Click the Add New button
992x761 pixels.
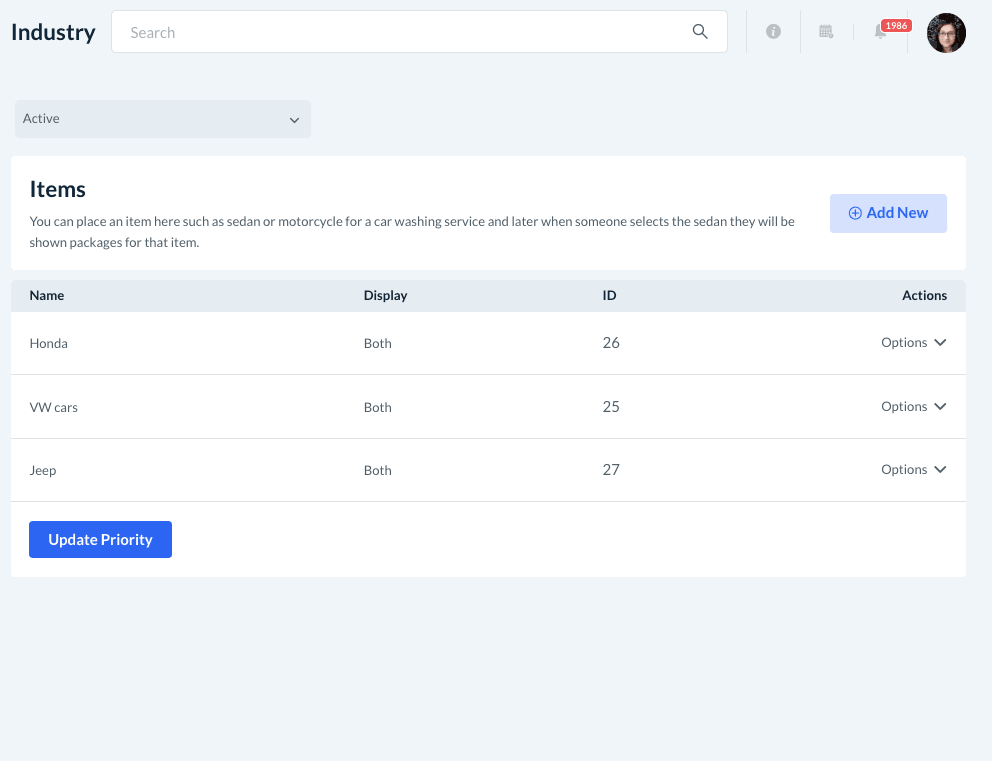[888, 213]
